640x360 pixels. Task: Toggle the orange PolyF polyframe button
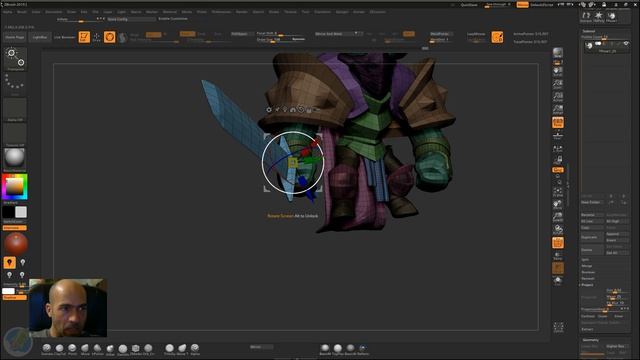coord(558,243)
